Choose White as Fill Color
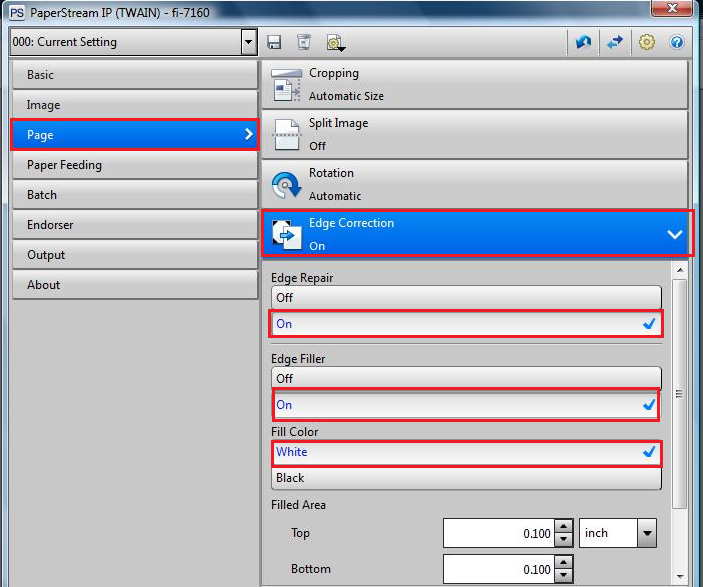Viewport: 703px width, 587px height. click(x=466, y=452)
